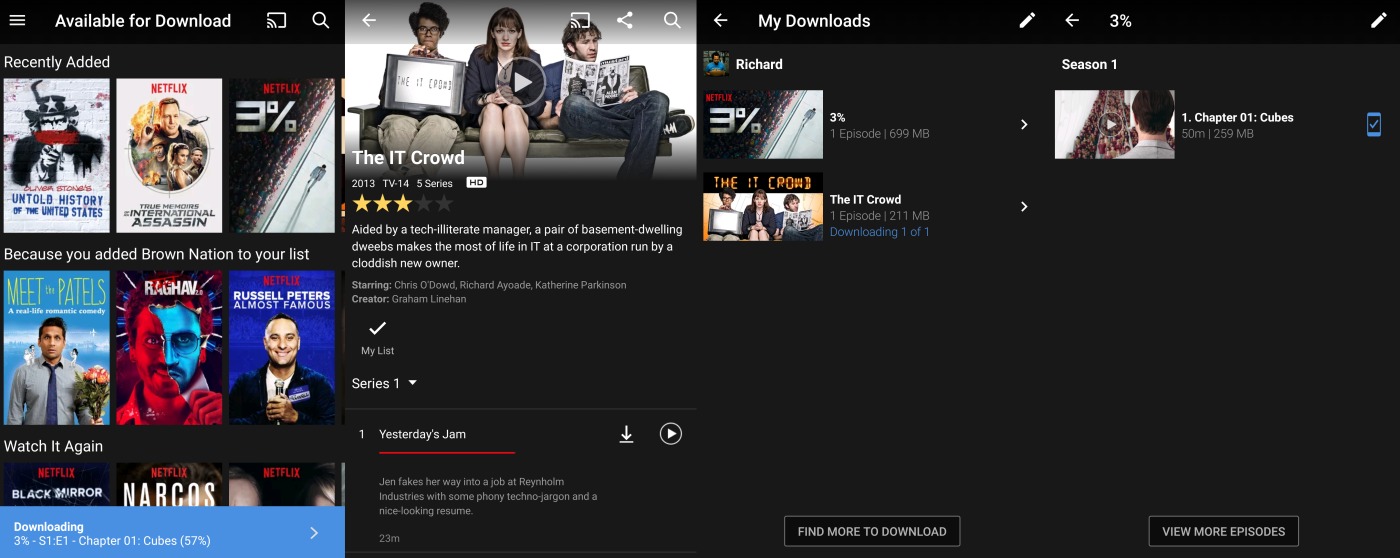This screenshot has width=1400, height=558.
Task: Click 'Because you added Brown Nation' heading
Action: 157,254
